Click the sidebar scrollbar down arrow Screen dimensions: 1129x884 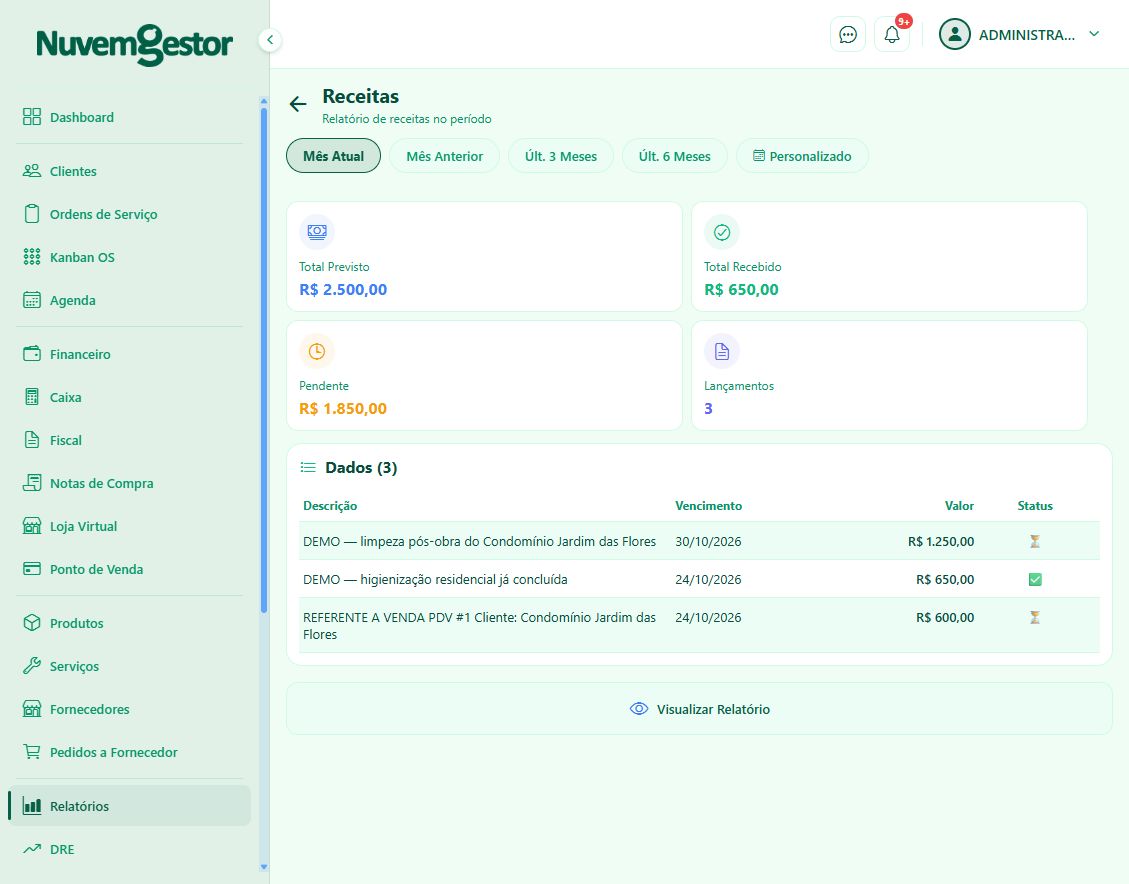[x=264, y=867]
